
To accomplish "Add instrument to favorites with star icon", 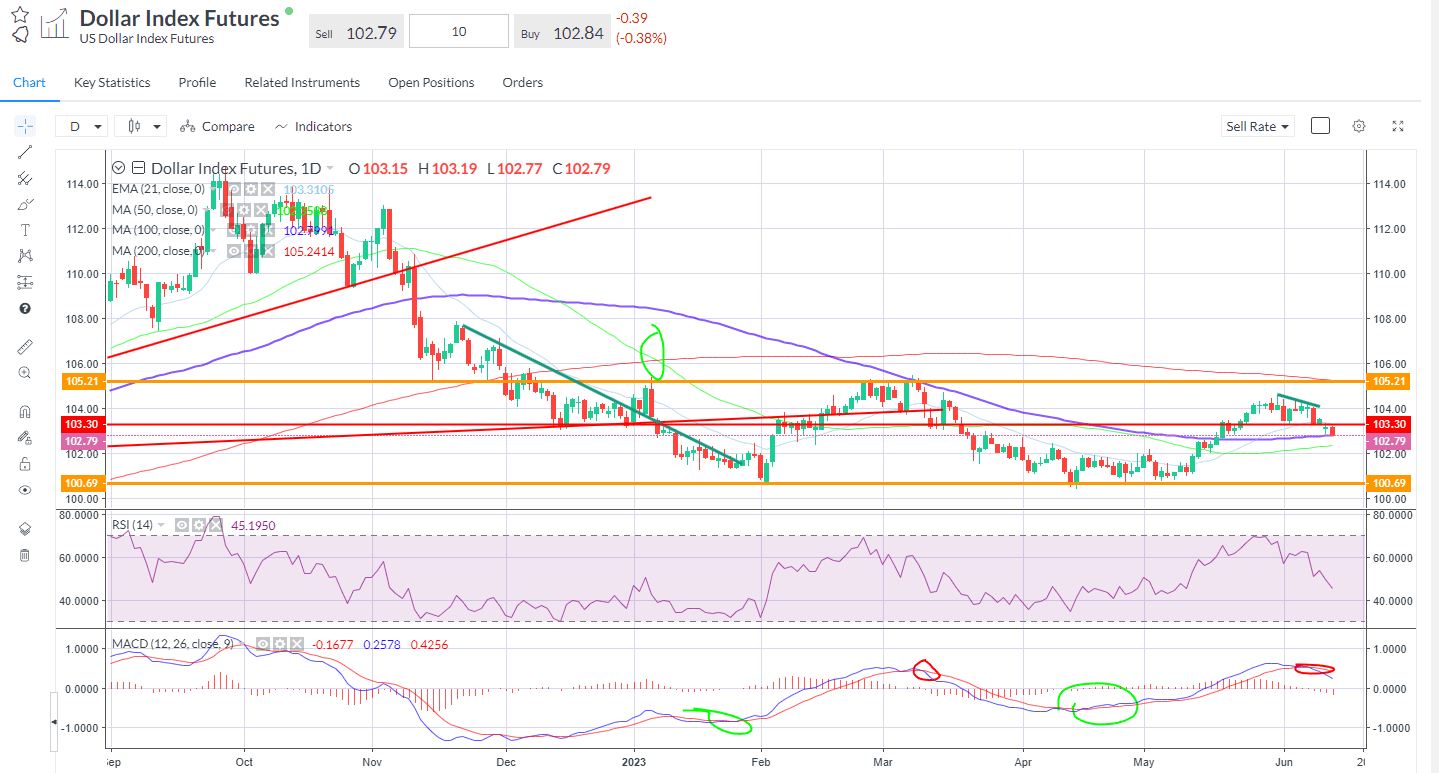I will click(x=20, y=14).
